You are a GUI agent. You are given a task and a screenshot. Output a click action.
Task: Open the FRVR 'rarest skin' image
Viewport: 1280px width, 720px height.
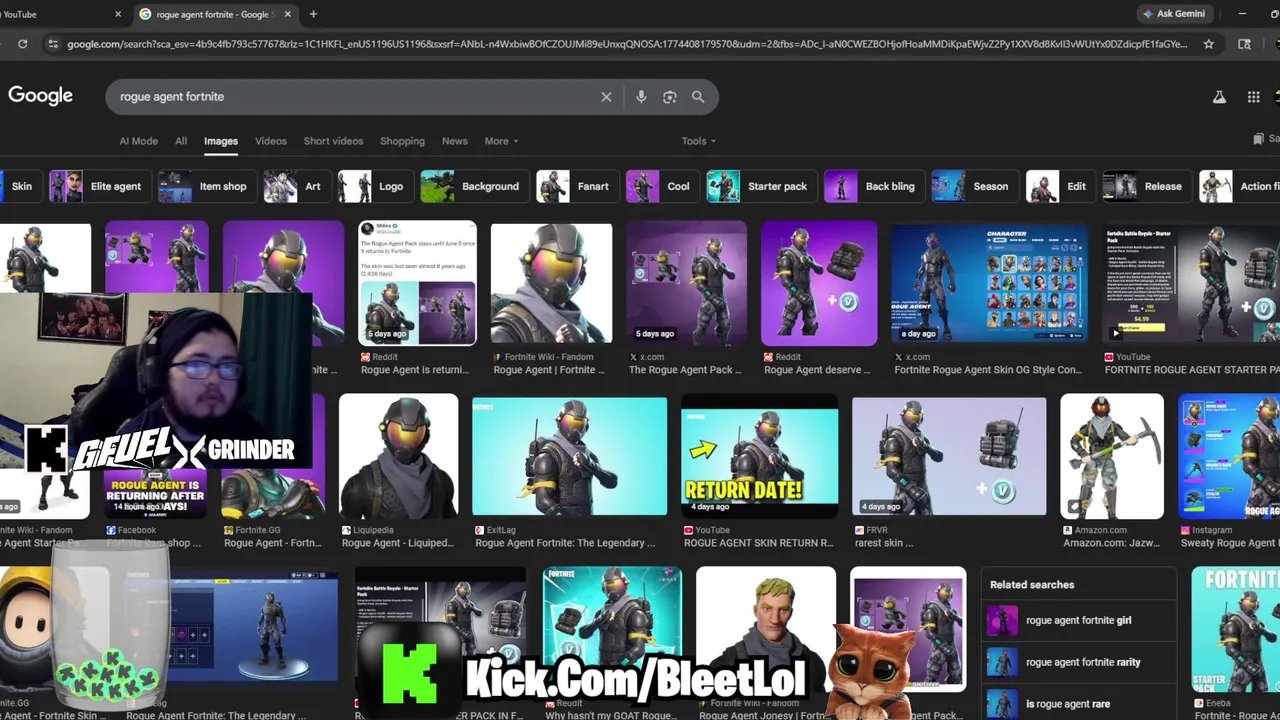(949, 456)
